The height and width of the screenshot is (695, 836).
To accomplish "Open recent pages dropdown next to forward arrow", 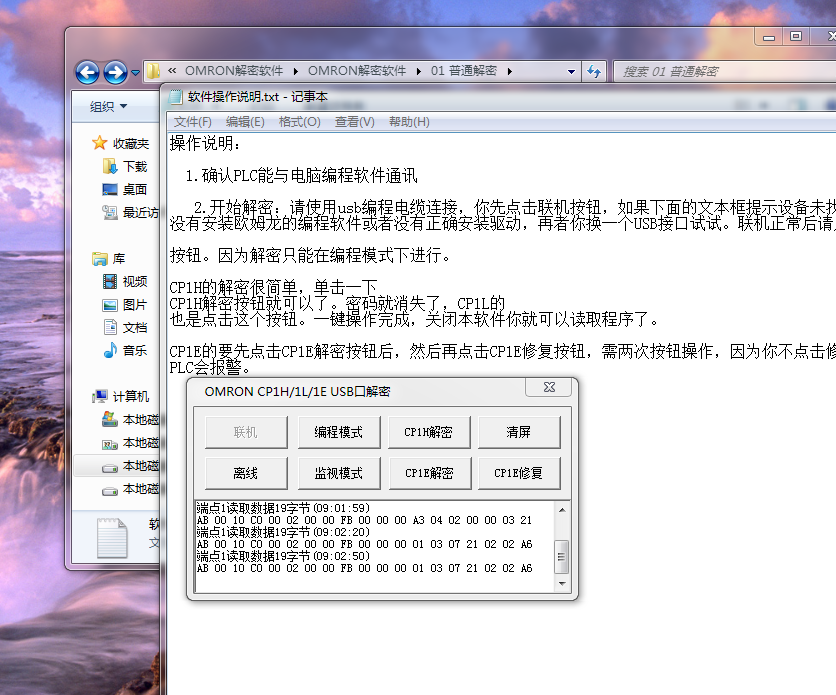I will [x=135, y=72].
